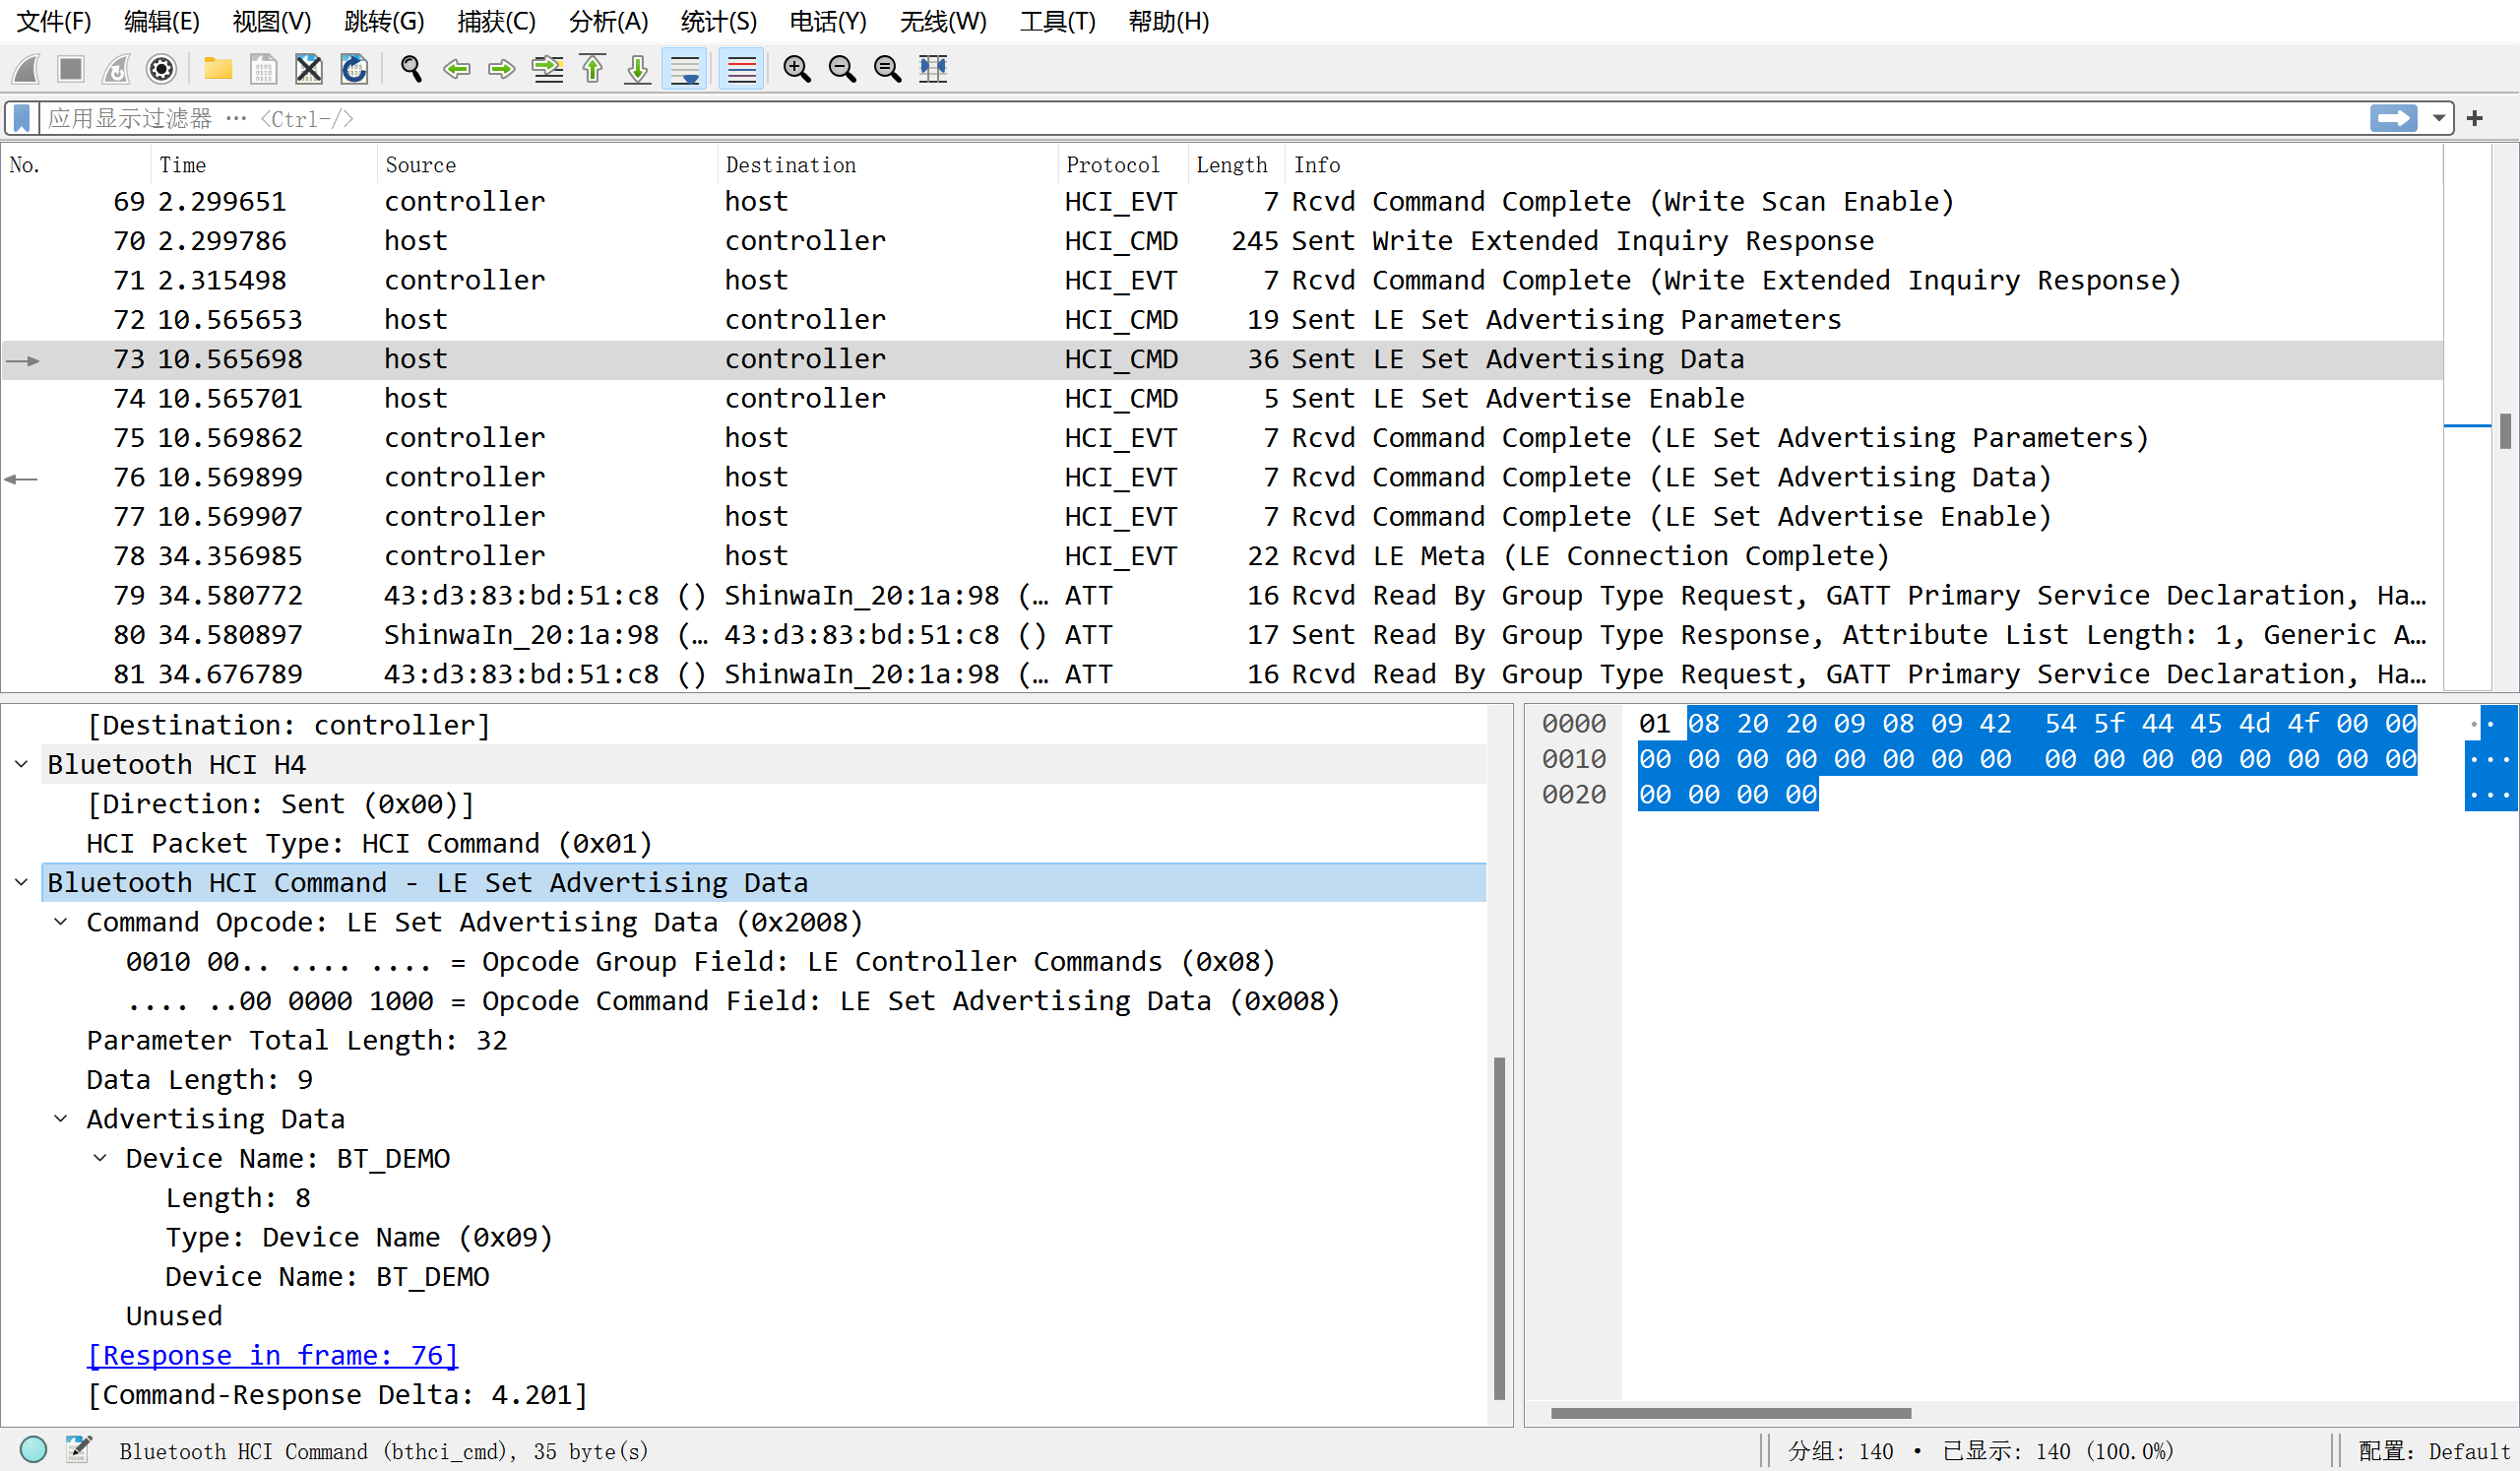Screen dimensions: 2520x1471
Task: Collapse the Command Opcode subtree
Action: 61,921
